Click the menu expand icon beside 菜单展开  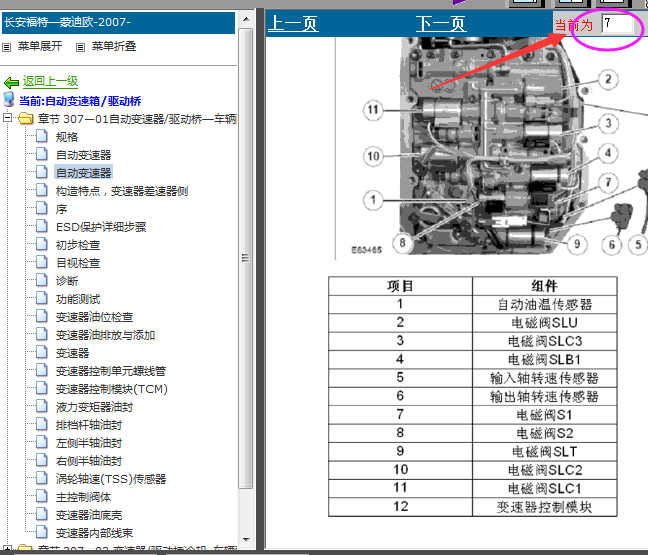pyautogui.click(x=7, y=48)
